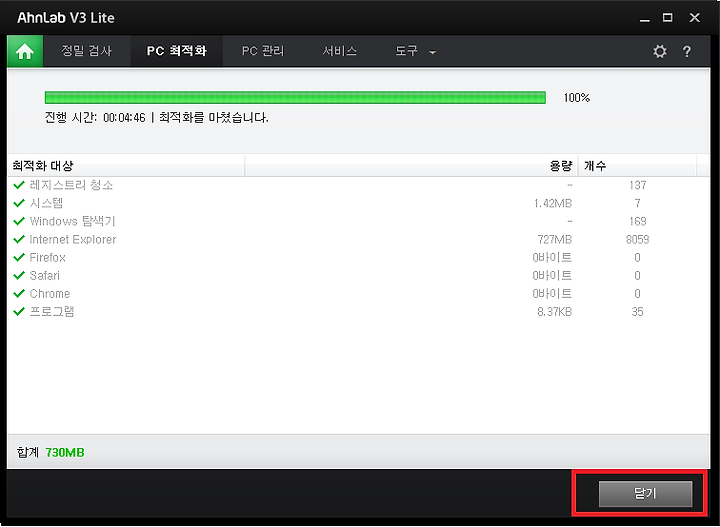Screen dimensions: 720x527
Task: Click the checkmark beside Safari
Action: 19,275
